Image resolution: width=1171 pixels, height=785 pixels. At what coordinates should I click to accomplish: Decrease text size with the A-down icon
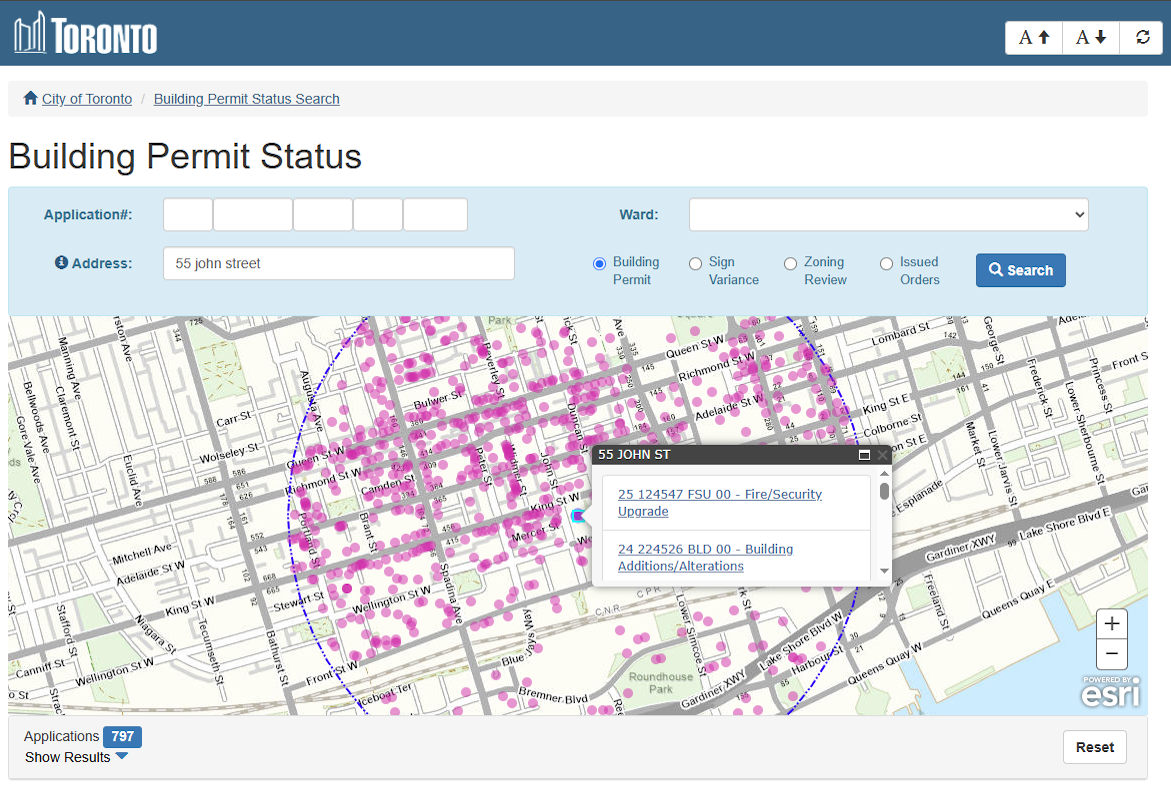pos(1090,37)
